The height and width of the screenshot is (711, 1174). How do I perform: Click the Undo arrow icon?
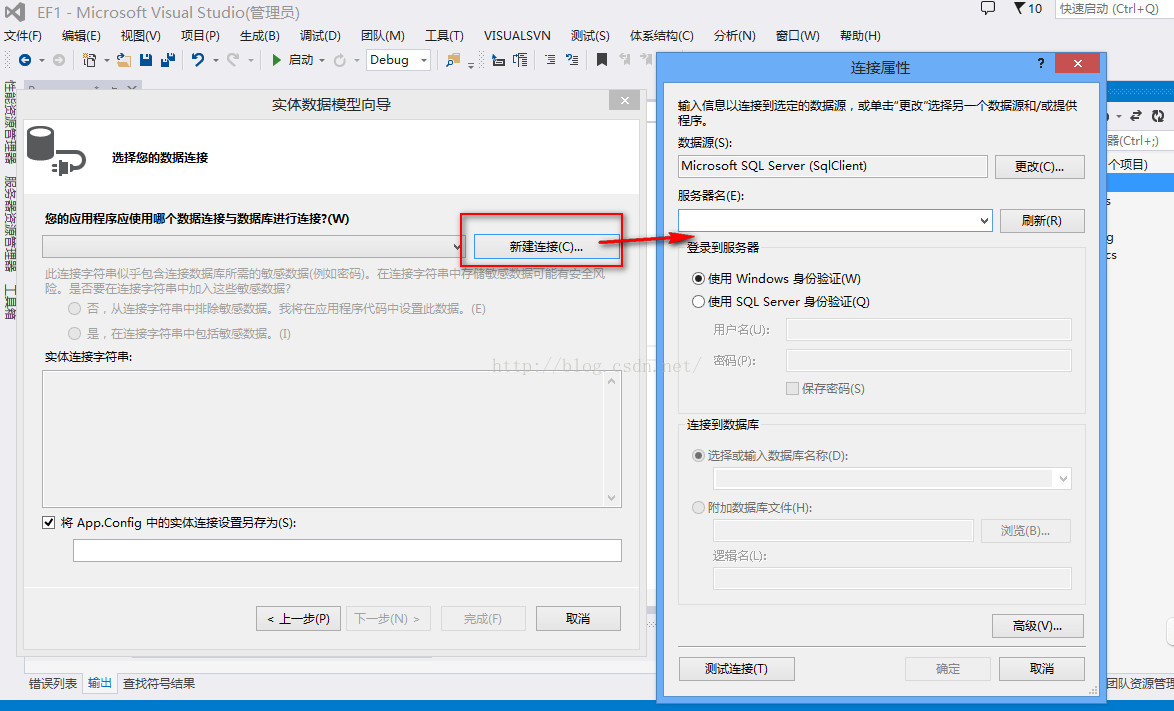coord(198,60)
